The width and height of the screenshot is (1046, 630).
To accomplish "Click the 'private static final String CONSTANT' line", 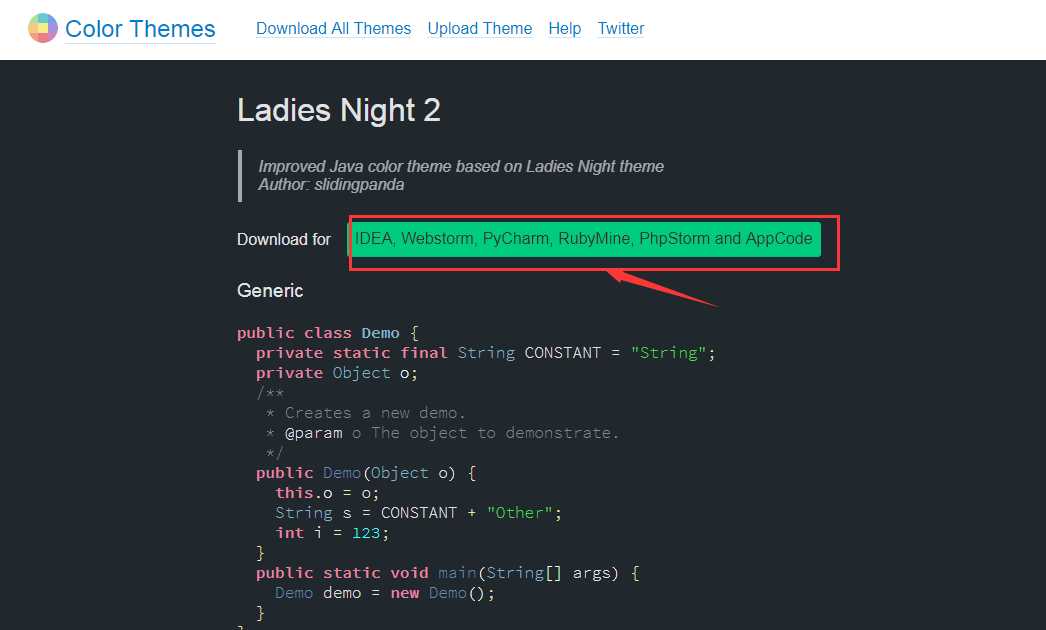I will pyautogui.click(x=486, y=352).
